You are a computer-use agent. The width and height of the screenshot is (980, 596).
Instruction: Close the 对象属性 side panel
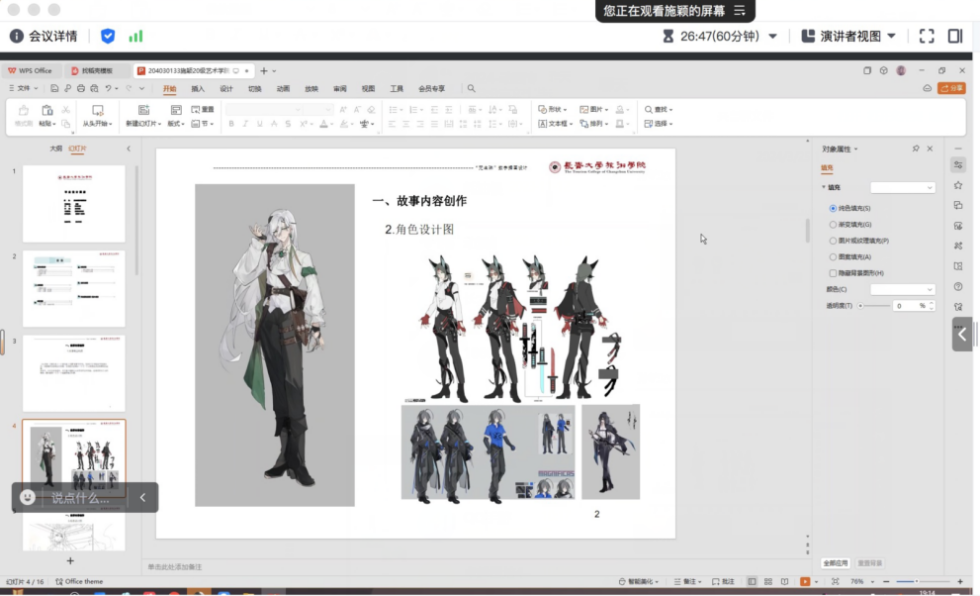click(930, 149)
